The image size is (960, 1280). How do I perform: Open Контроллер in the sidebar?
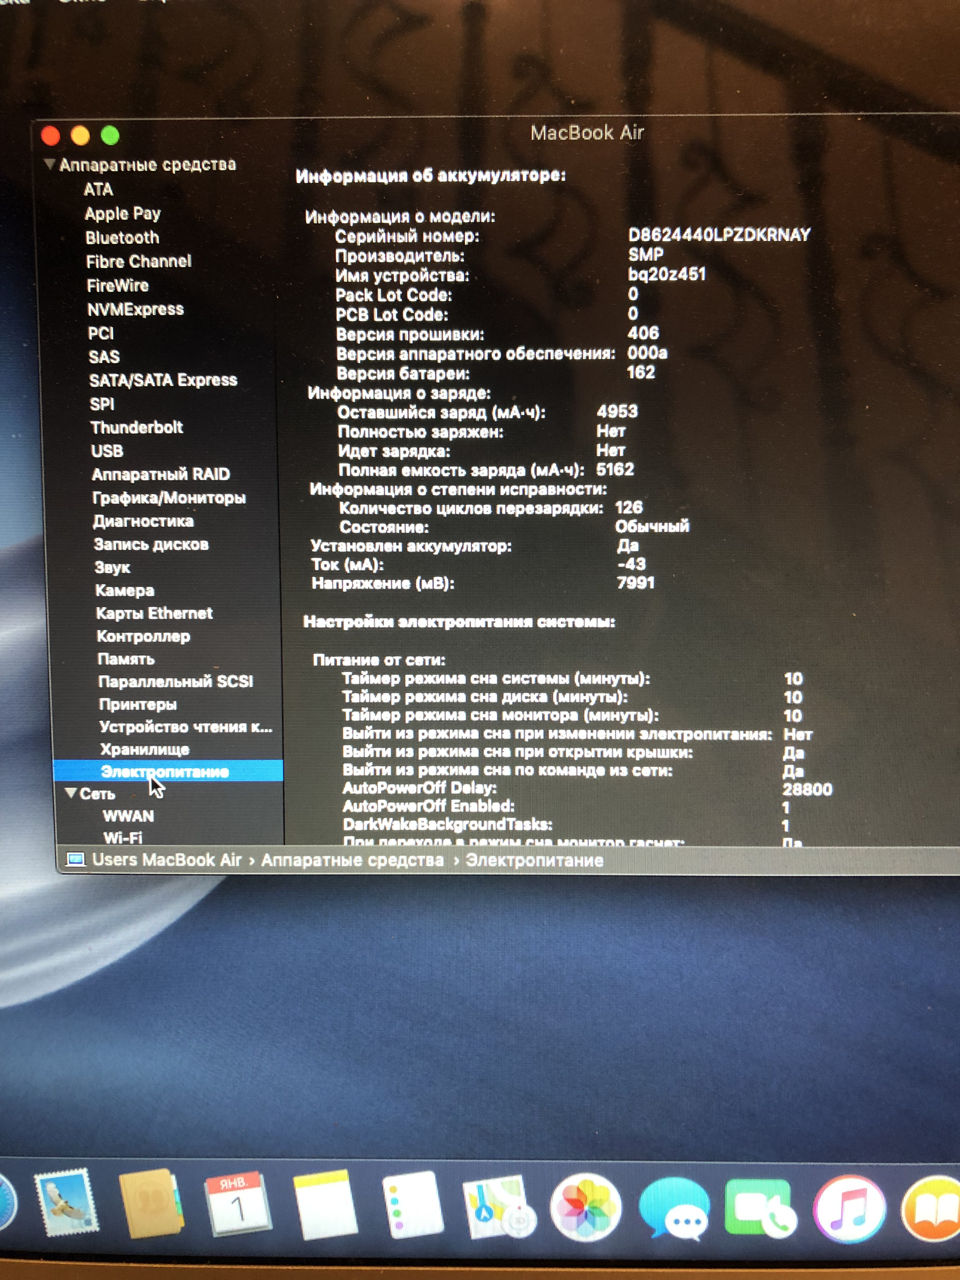[143, 636]
